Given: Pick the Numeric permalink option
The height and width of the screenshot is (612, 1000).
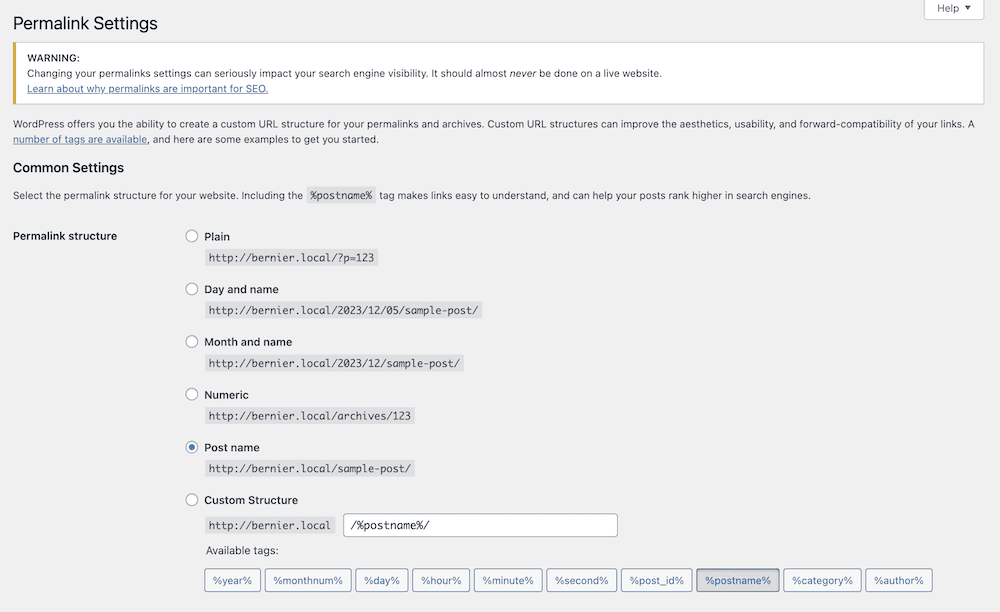Looking at the screenshot, I should tap(192, 395).
